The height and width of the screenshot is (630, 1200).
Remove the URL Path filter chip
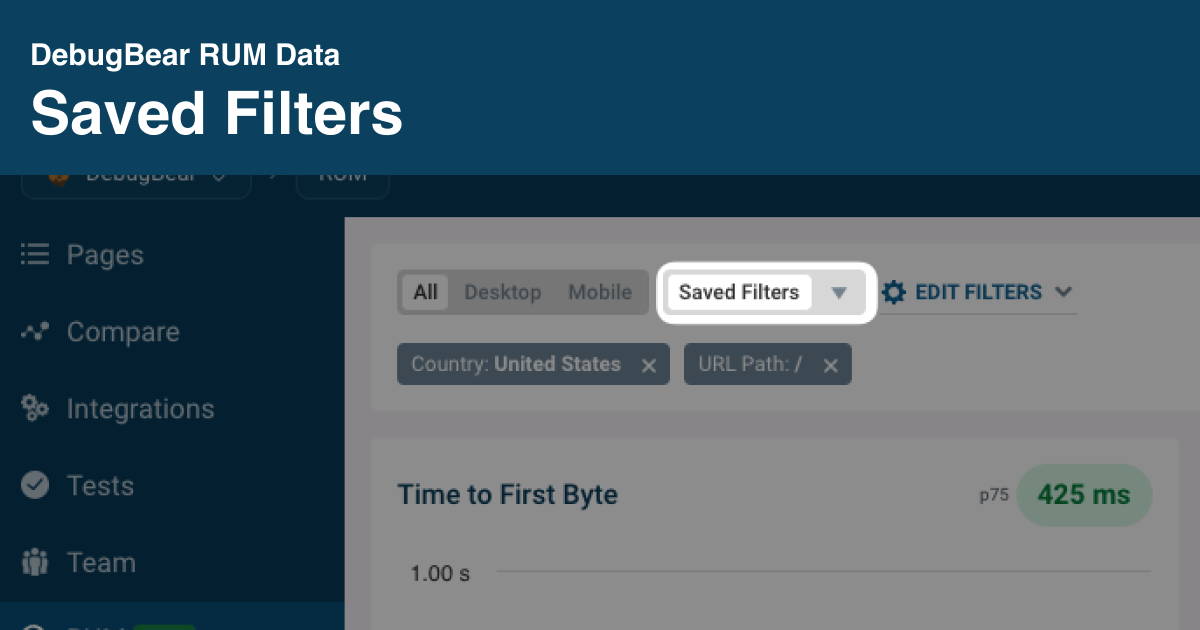coord(830,365)
